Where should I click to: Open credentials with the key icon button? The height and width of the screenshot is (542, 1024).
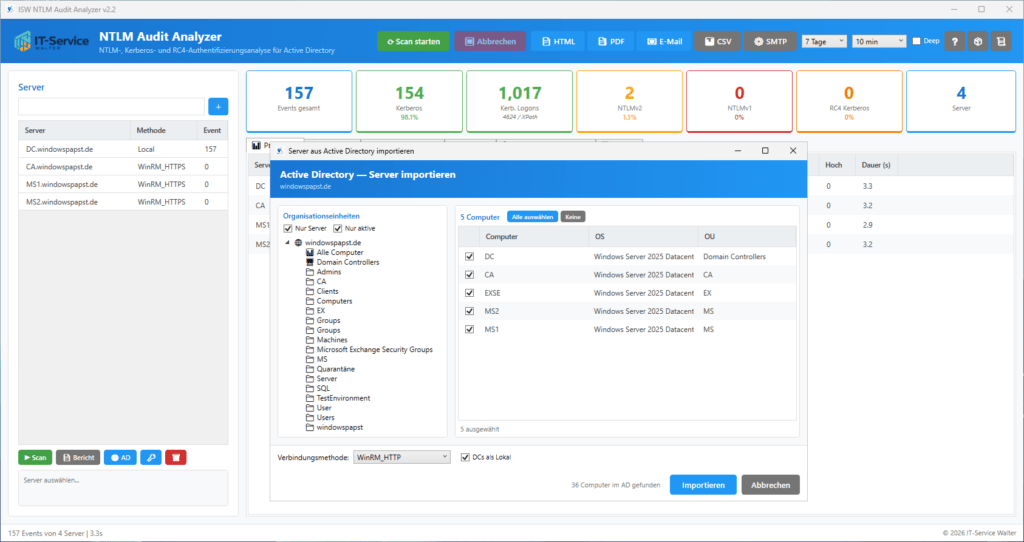(x=151, y=457)
